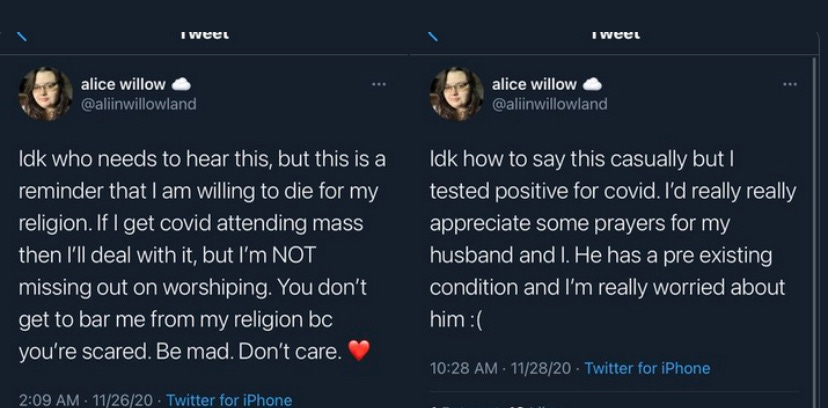The image size is (828, 408).
Task: Tap back arrow above the tested-positive tweet
Action: tap(432, 36)
